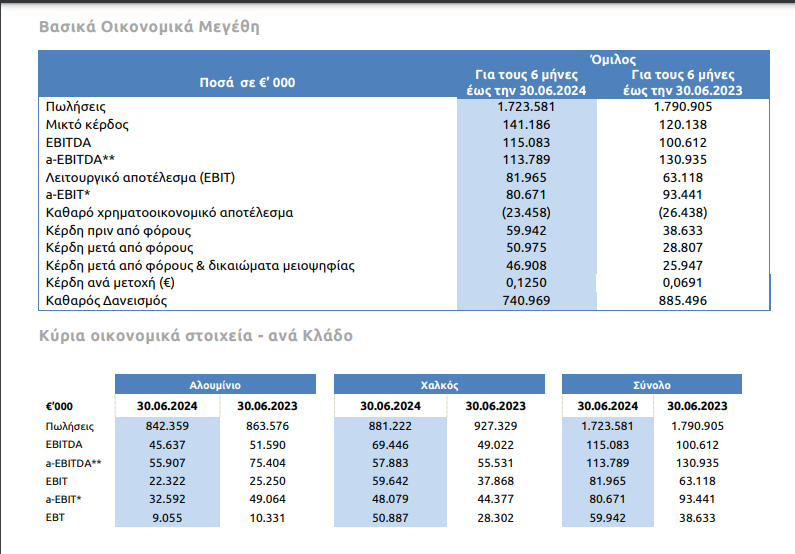Click the after-tax profit value 28.807
795x554 pixels.
coord(683,248)
